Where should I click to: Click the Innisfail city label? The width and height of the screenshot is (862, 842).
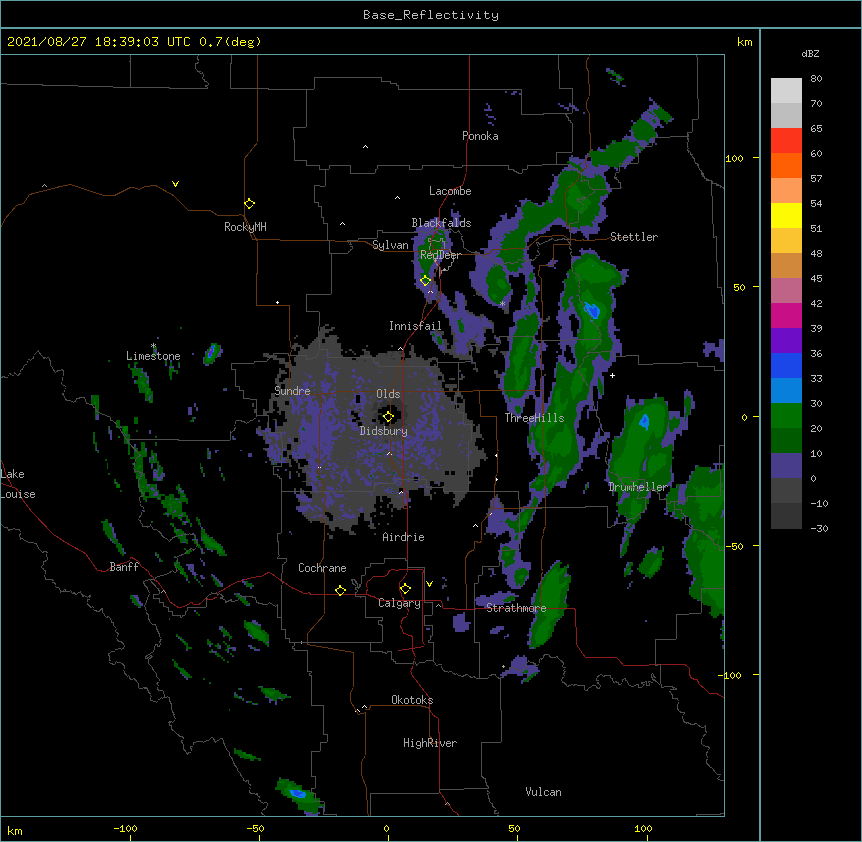(x=415, y=326)
